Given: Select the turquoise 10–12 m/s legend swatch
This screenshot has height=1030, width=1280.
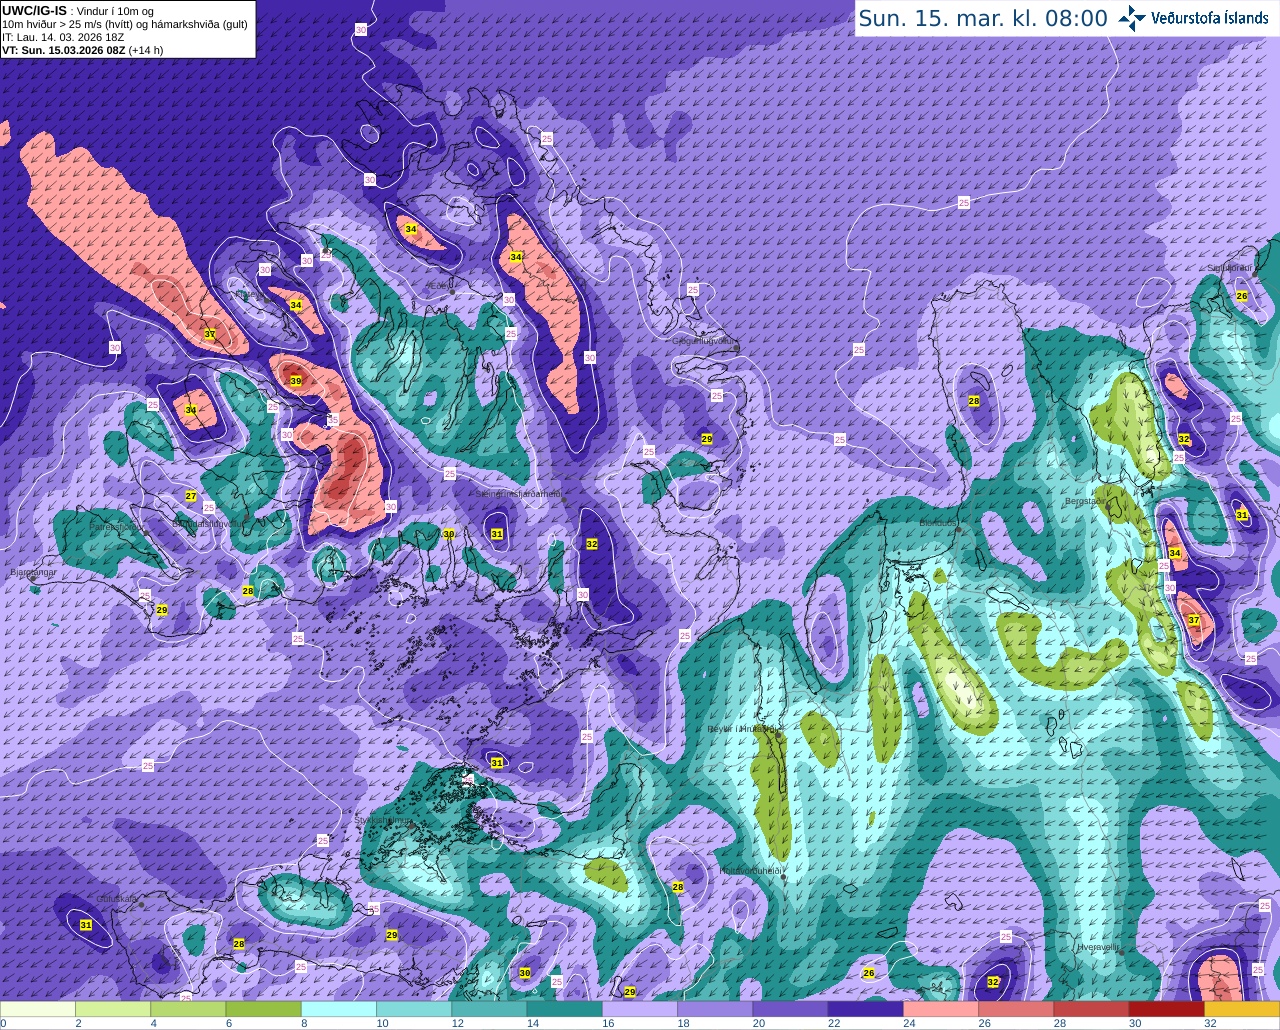Looking at the screenshot, I should pos(414,1009).
